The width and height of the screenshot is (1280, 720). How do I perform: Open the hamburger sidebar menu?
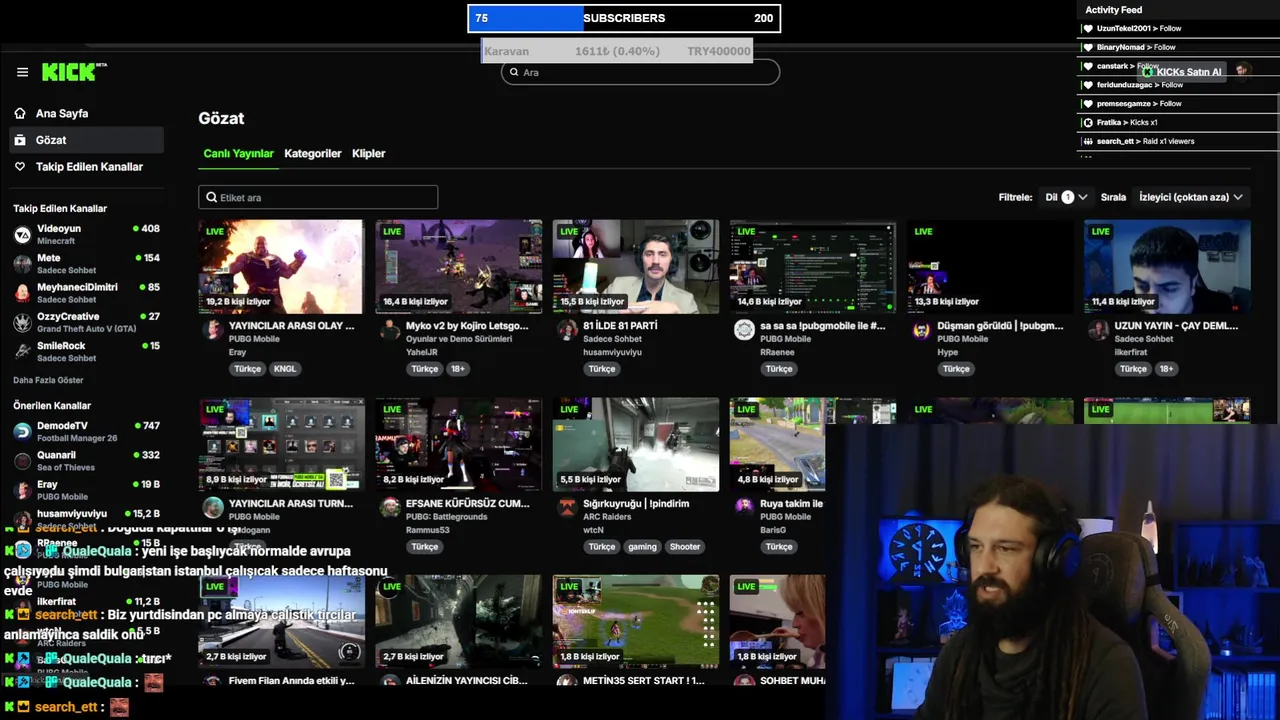22,72
